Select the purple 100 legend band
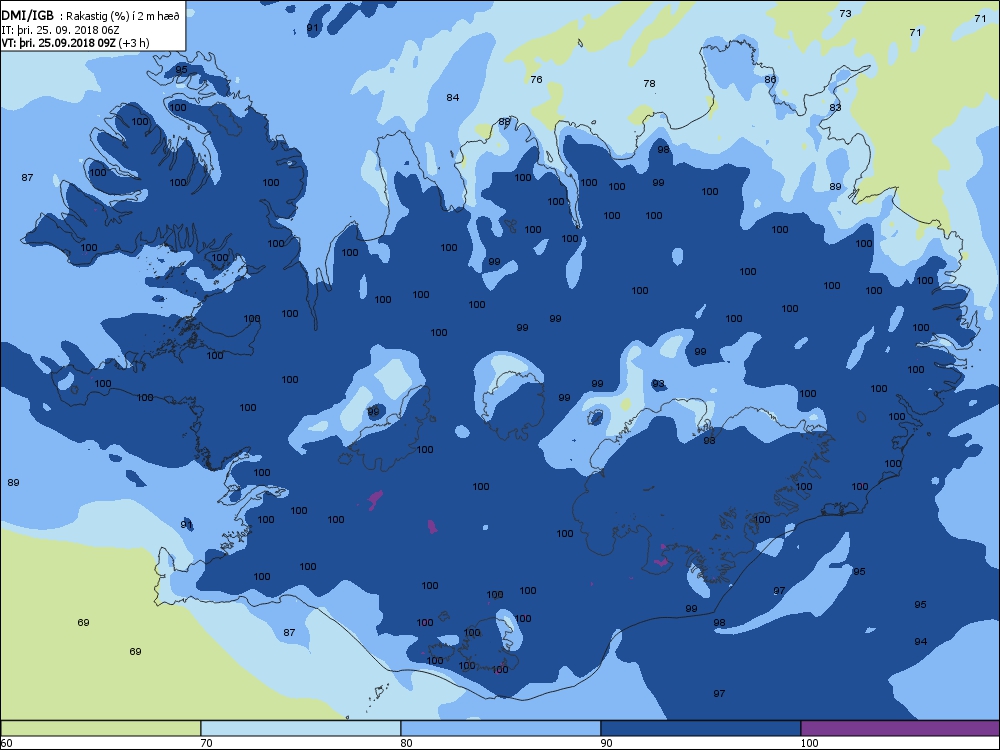Viewport: 1000px width, 750px height. (x=900, y=728)
